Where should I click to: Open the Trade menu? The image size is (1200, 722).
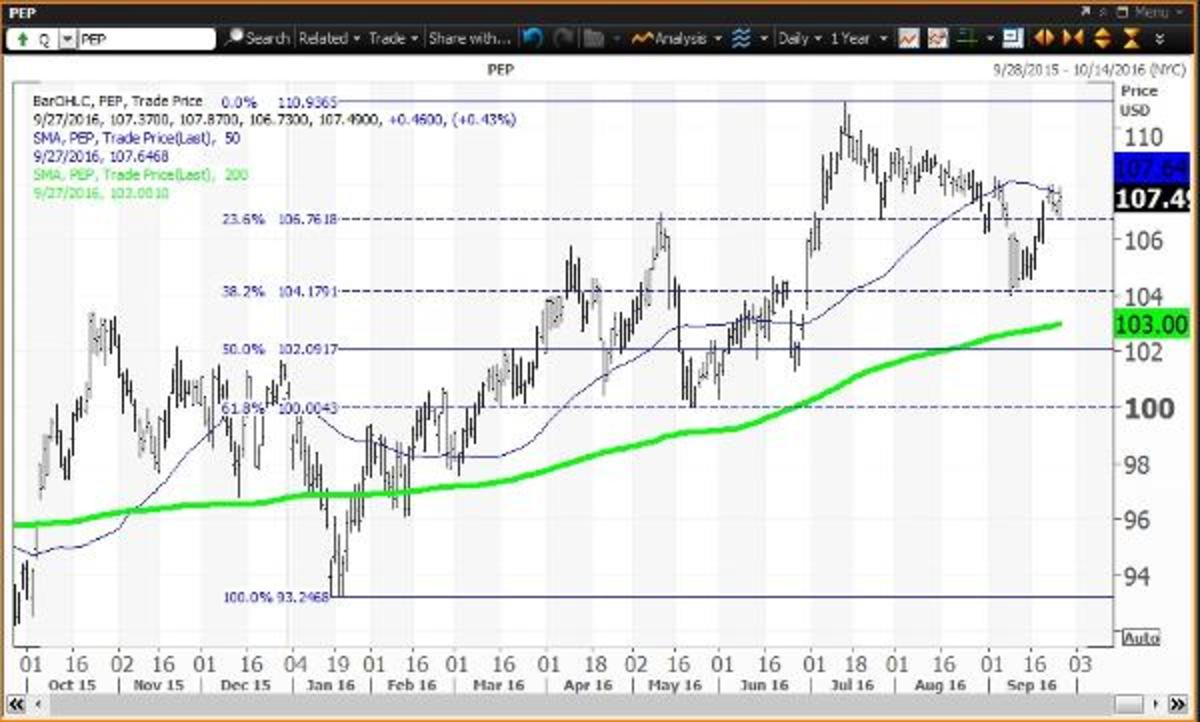pos(392,39)
